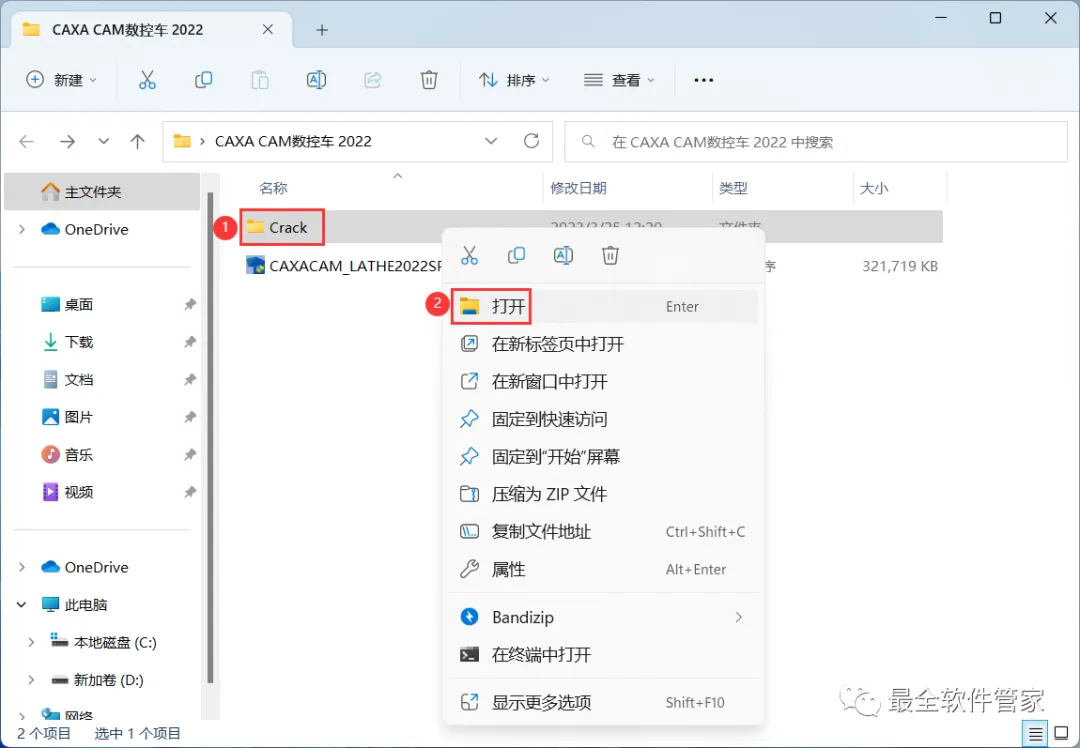Sort by the 大小 column header
Viewport: 1080px width, 748px height.
[873, 188]
